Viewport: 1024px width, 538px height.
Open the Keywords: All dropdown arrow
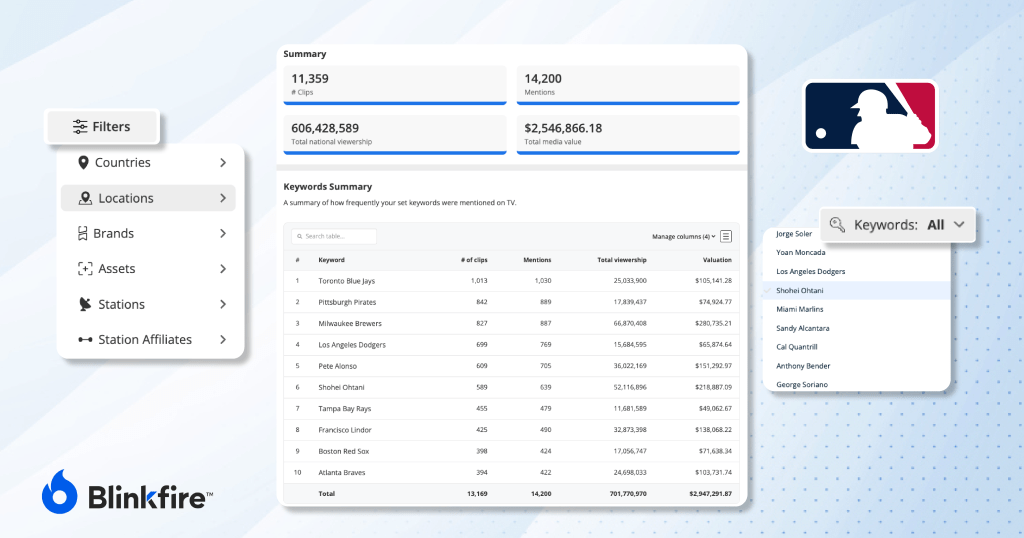tap(959, 225)
